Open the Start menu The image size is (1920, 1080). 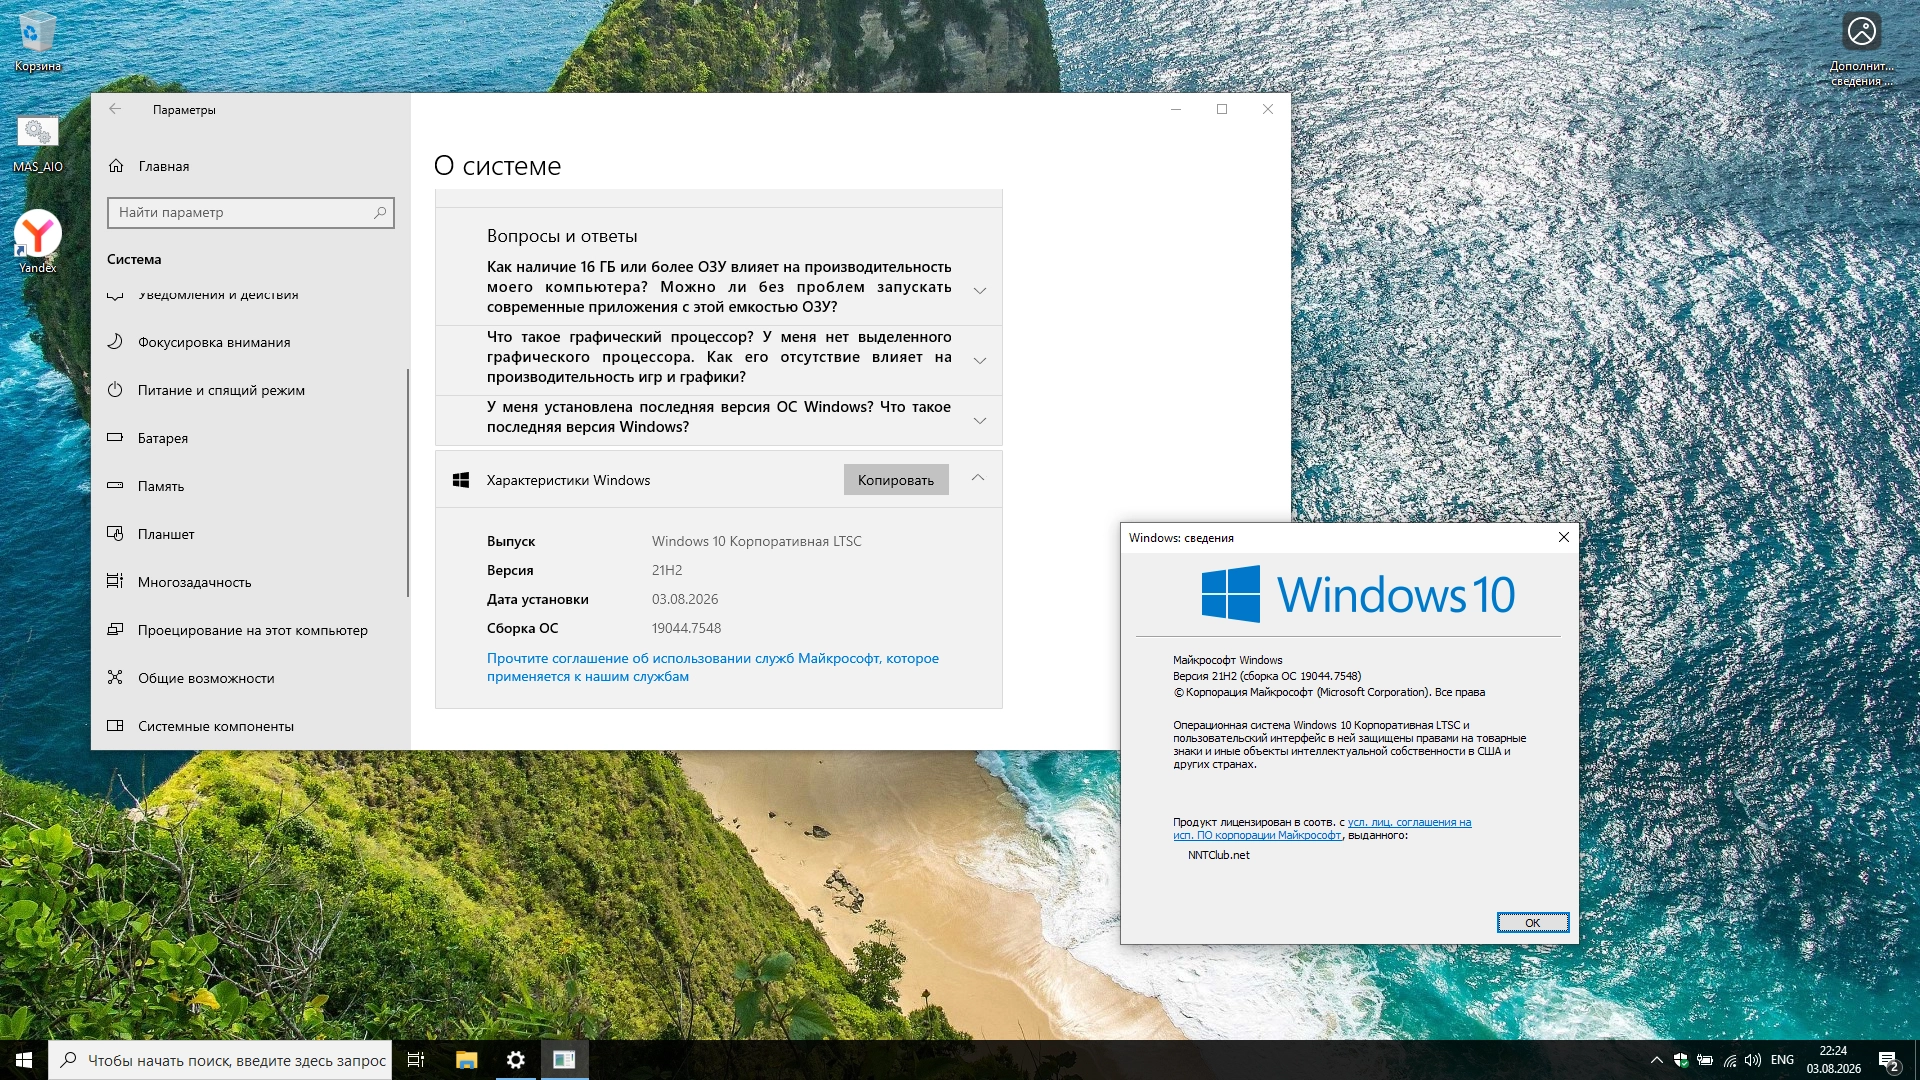[24, 1060]
